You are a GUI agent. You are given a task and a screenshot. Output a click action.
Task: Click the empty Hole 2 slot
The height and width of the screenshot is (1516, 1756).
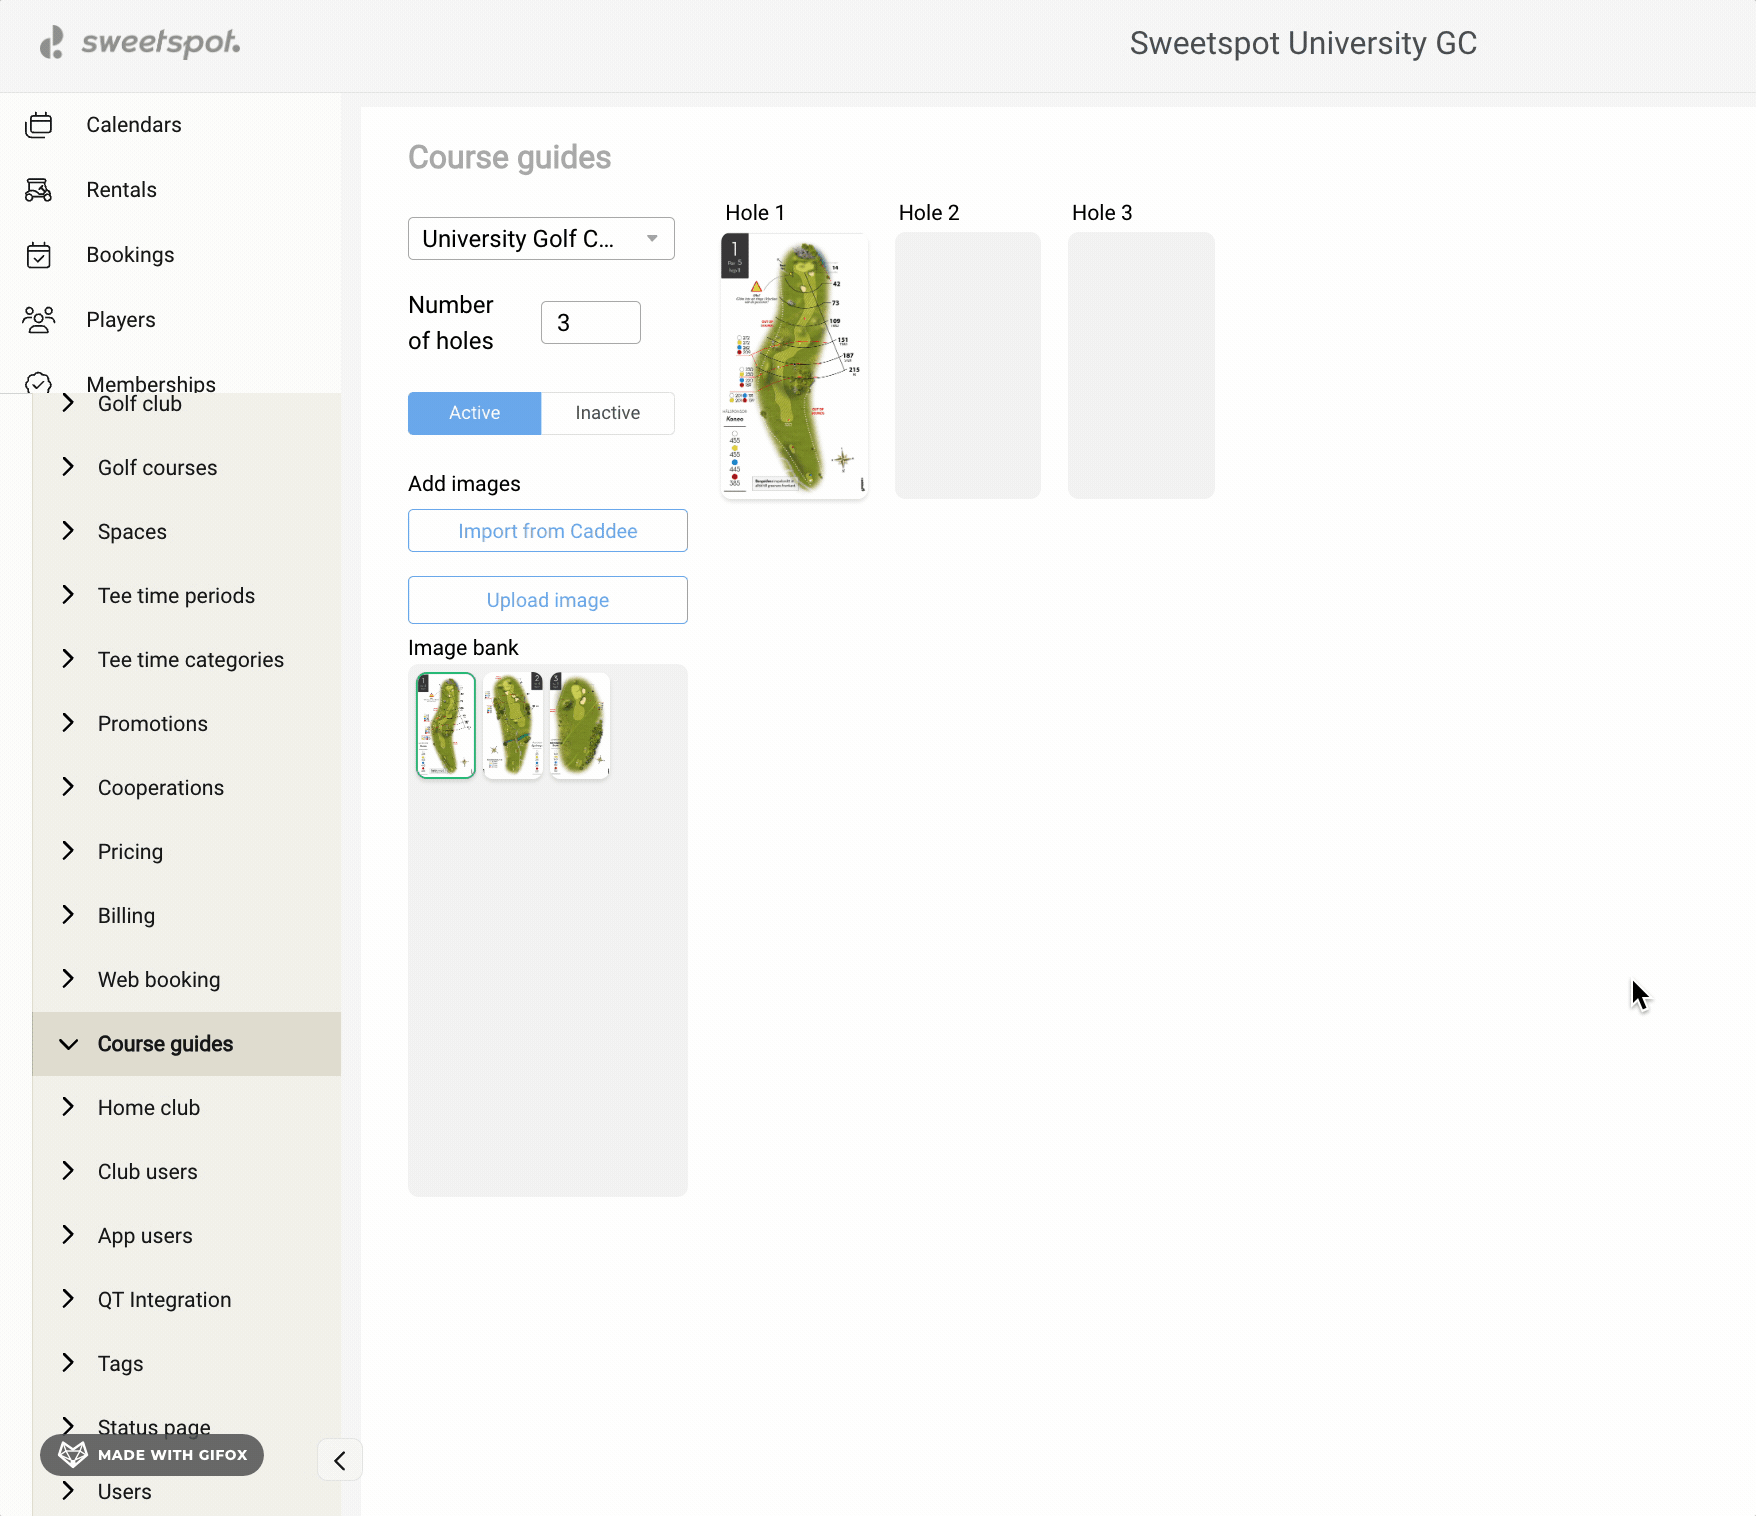tap(967, 366)
